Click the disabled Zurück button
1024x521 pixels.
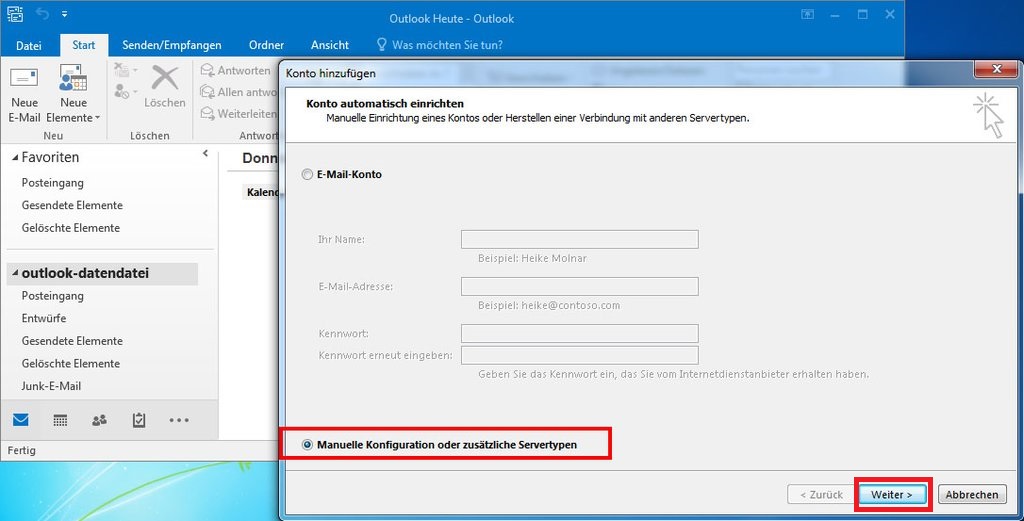[x=821, y=494]
